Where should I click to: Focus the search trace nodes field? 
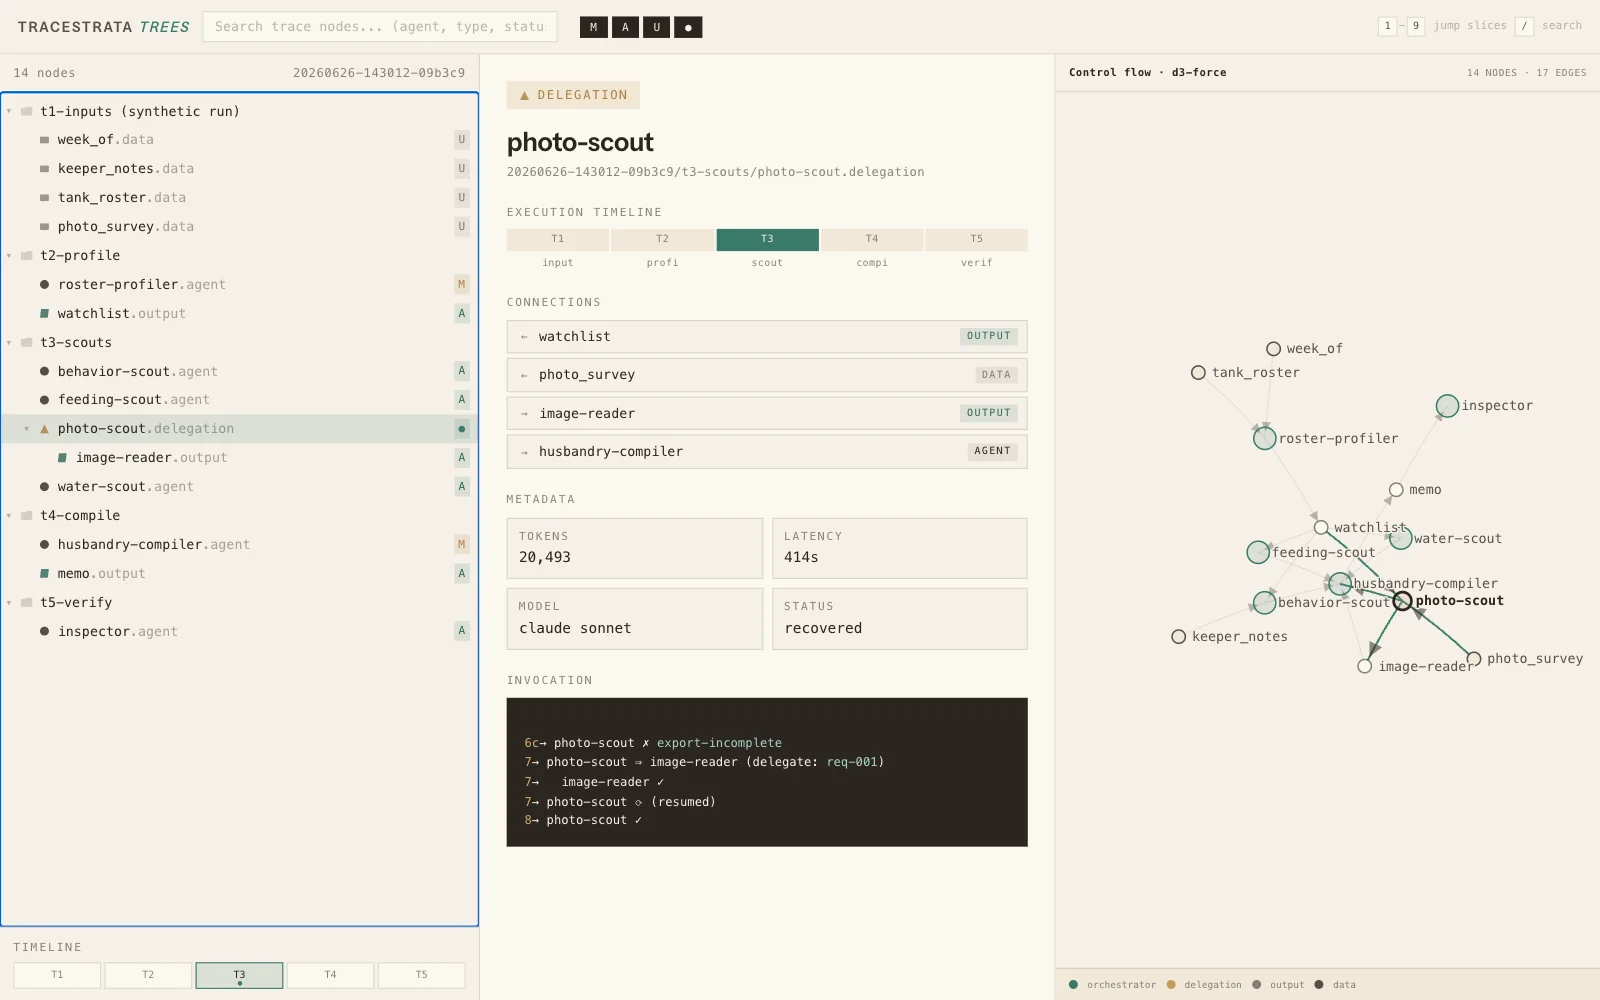[x=380, y=27]
